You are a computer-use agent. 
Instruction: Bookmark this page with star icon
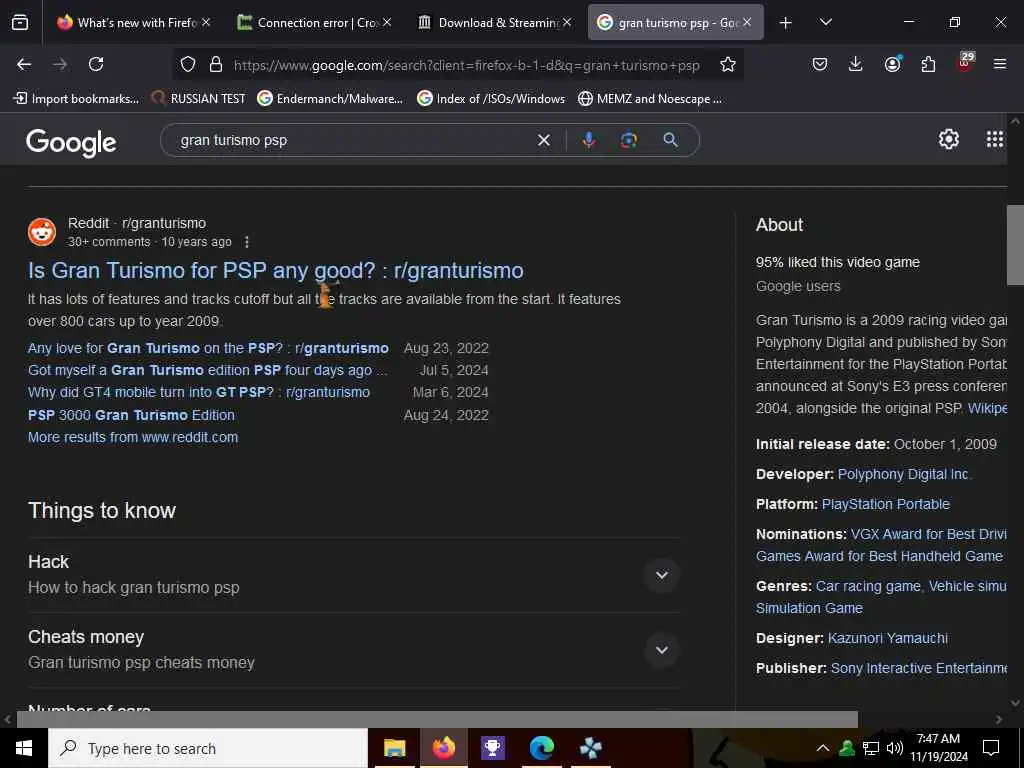(x=728, y=64)
